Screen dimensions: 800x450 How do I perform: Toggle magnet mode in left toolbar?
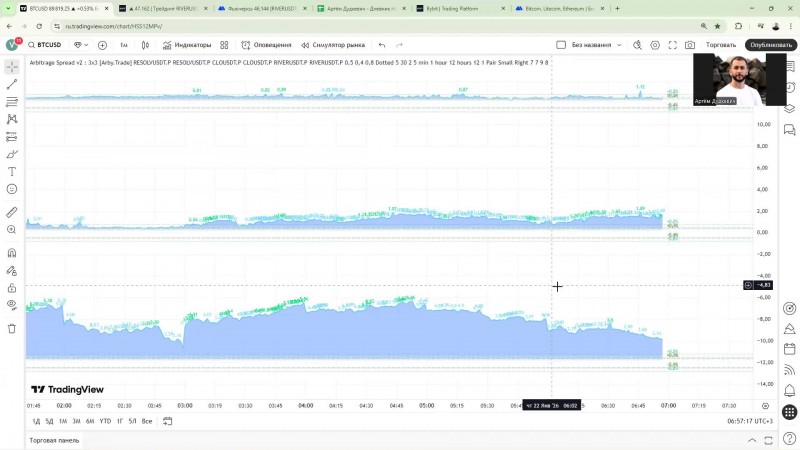(12, 253)
